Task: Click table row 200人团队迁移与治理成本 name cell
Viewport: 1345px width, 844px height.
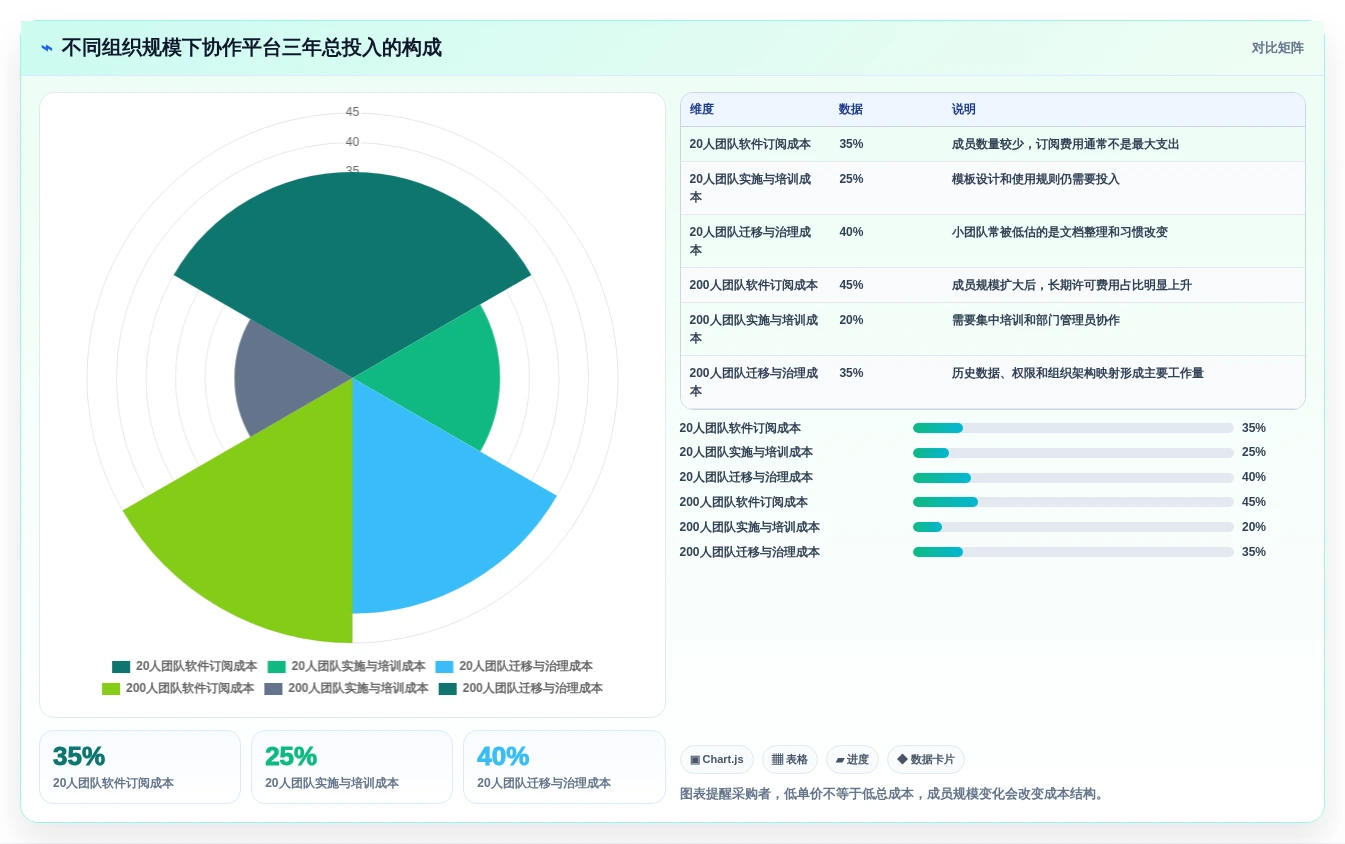Action: 754,382
